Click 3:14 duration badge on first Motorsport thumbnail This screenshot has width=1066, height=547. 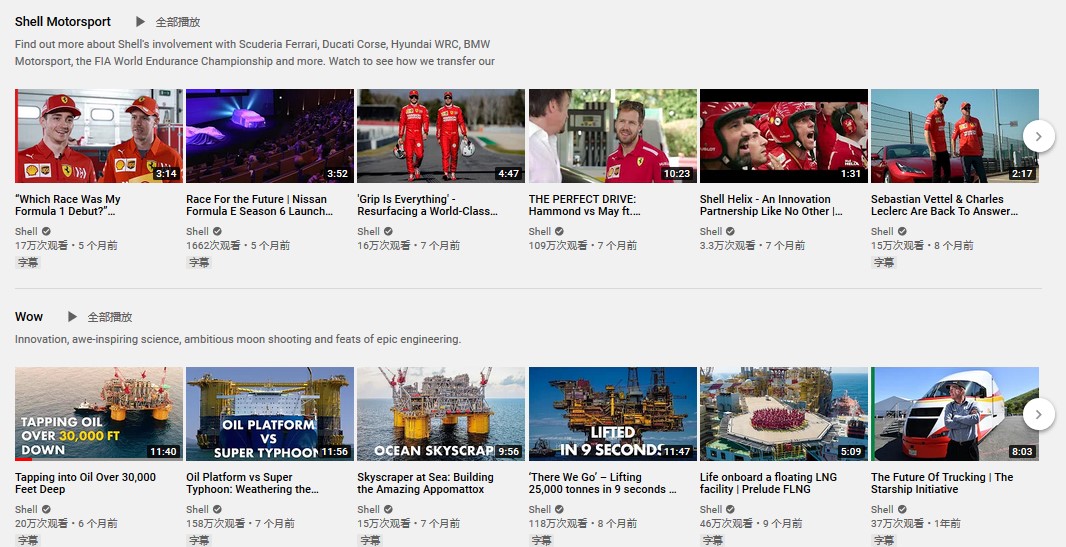(166, 173)
